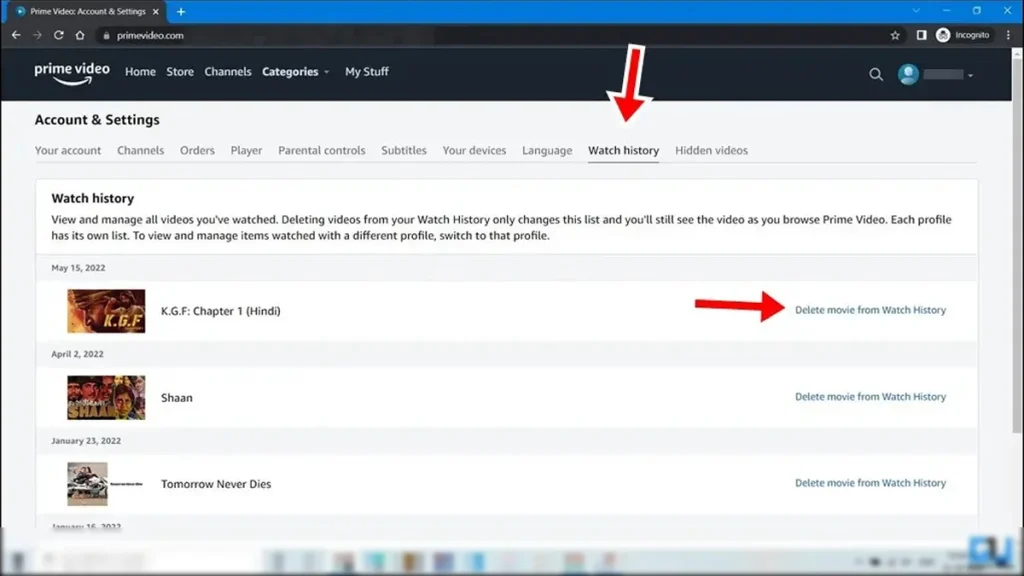The height and width of the screenshot is (576, 1024).
Task: Select the Prime Video logo
Action: 71,74
